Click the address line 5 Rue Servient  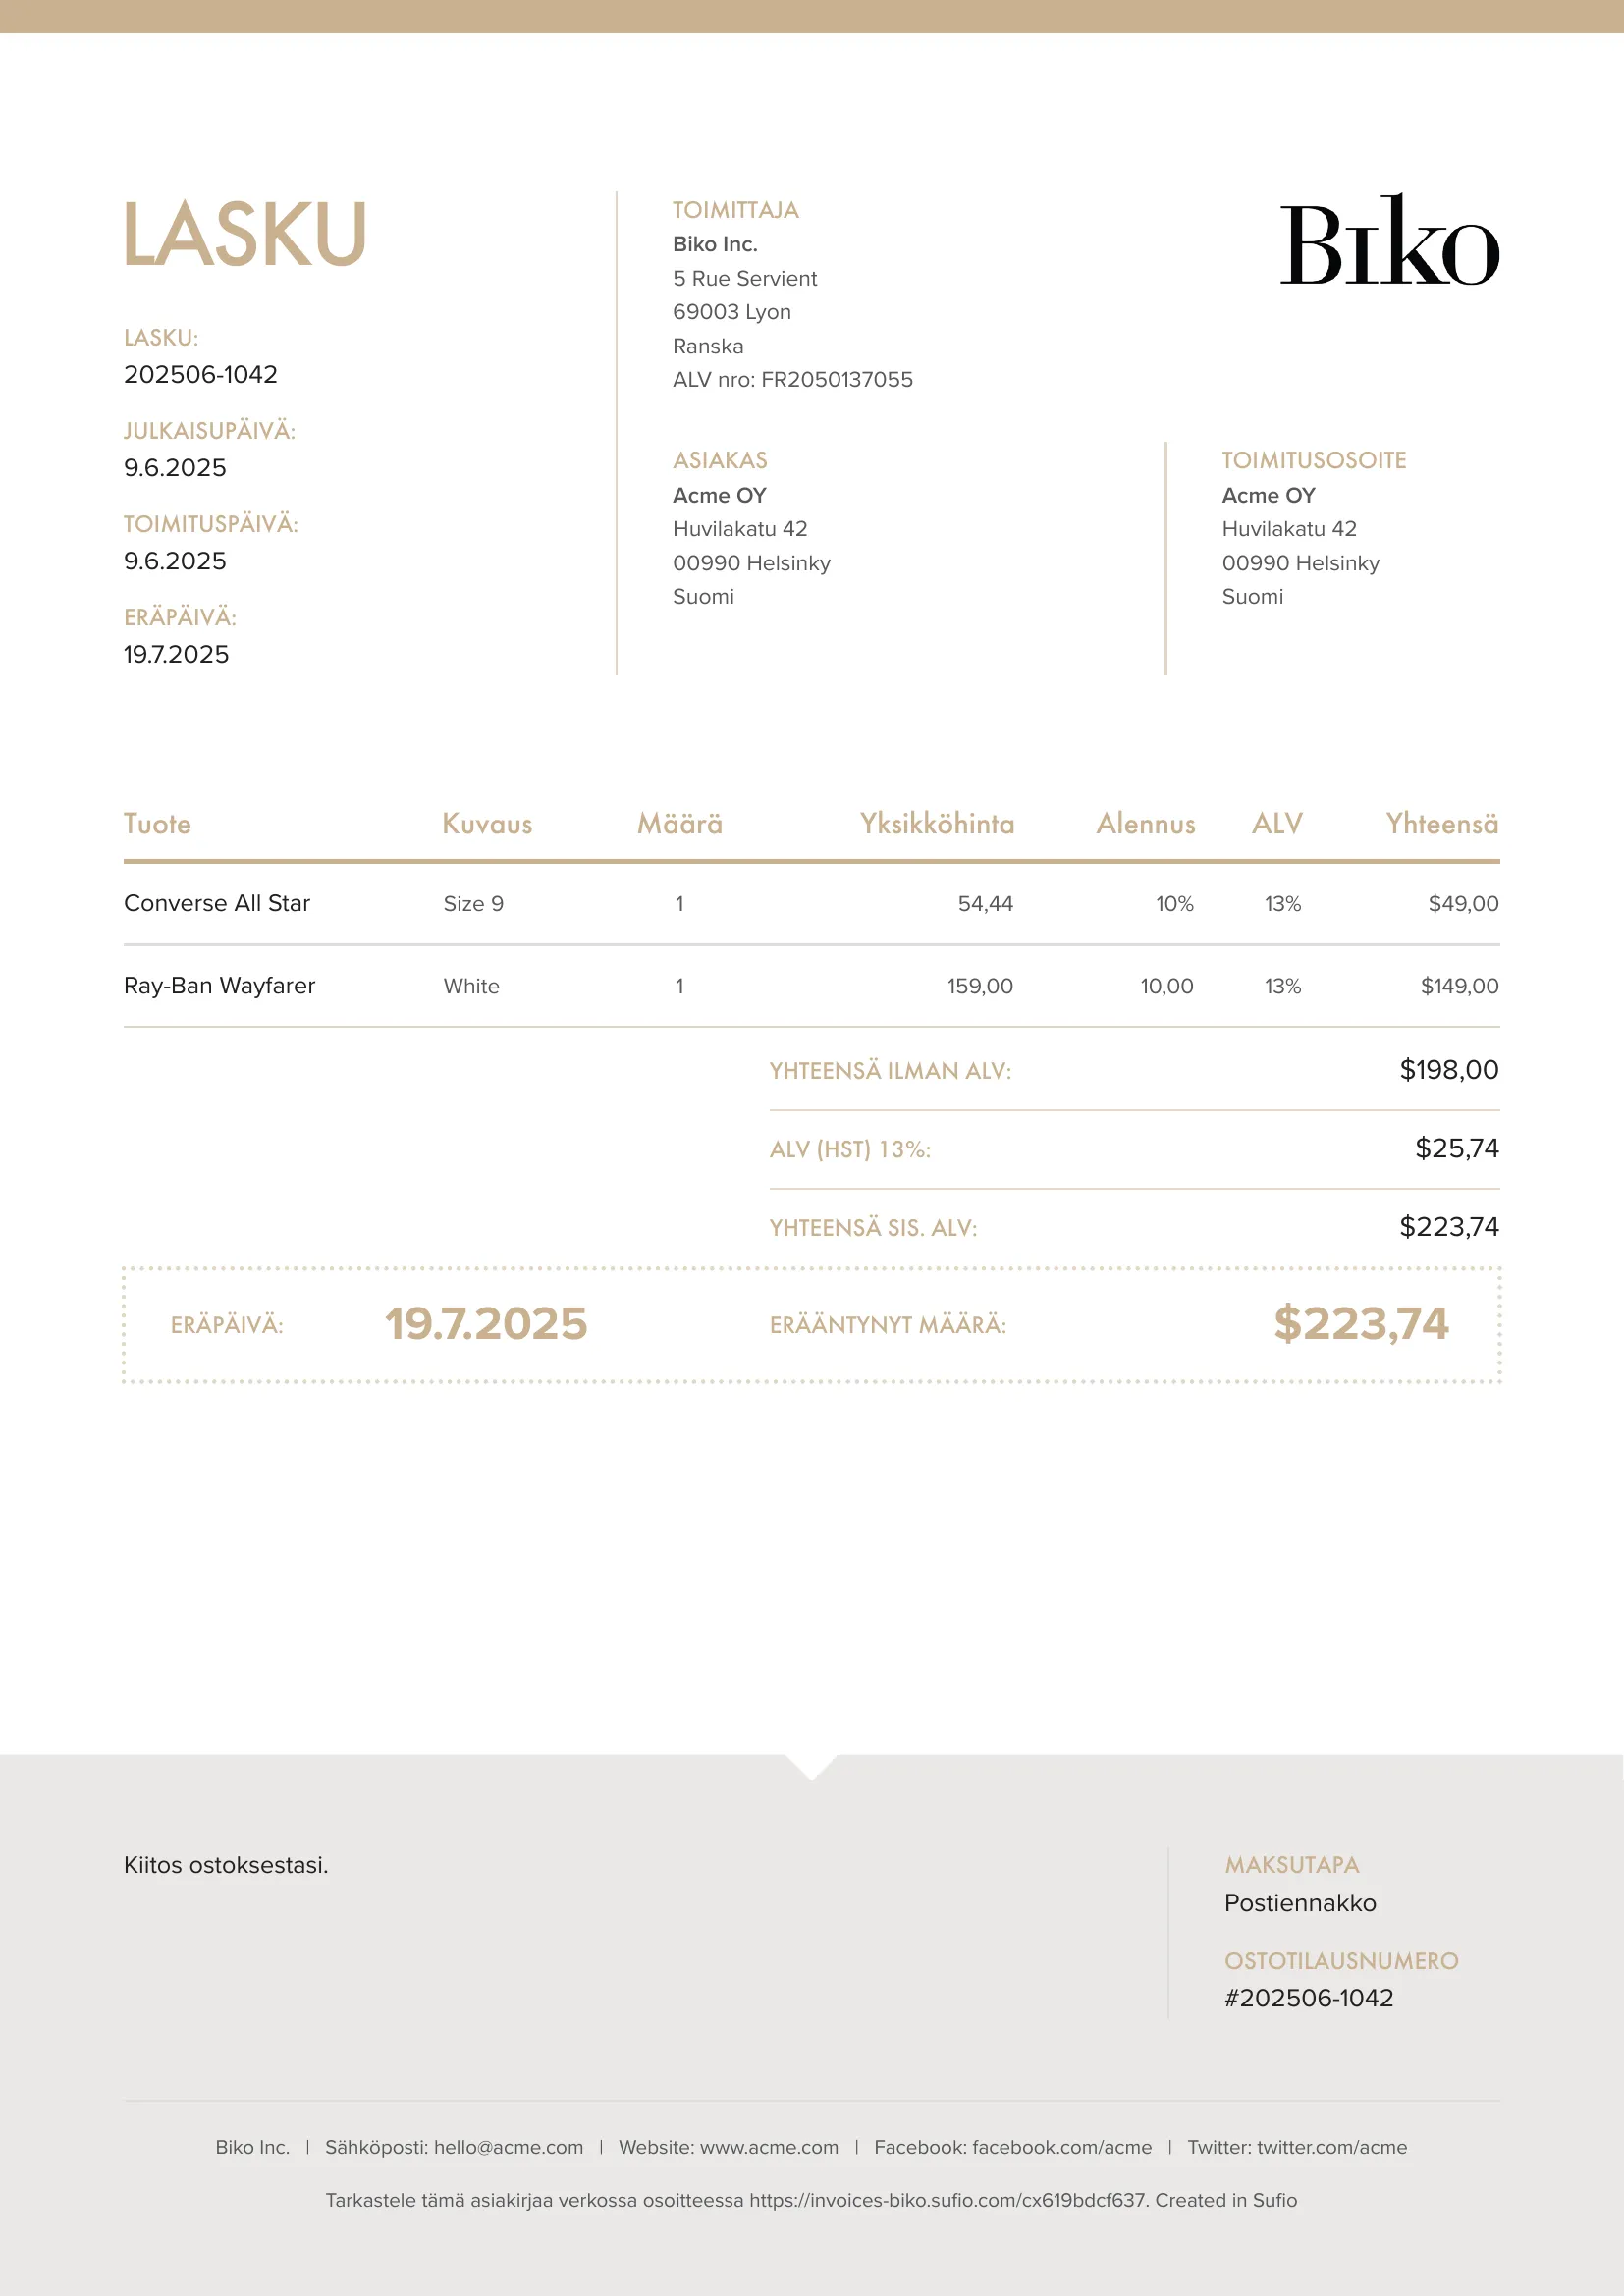[x=744, y=278]
